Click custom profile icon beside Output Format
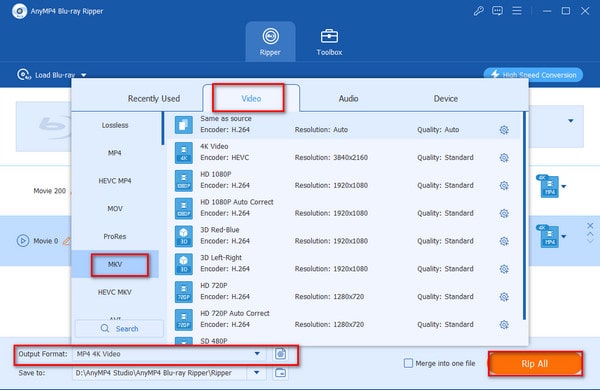 280,354
